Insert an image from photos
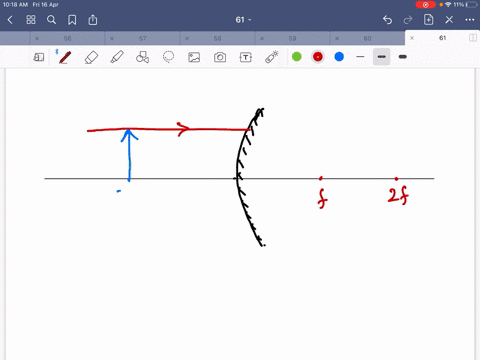 194,57
